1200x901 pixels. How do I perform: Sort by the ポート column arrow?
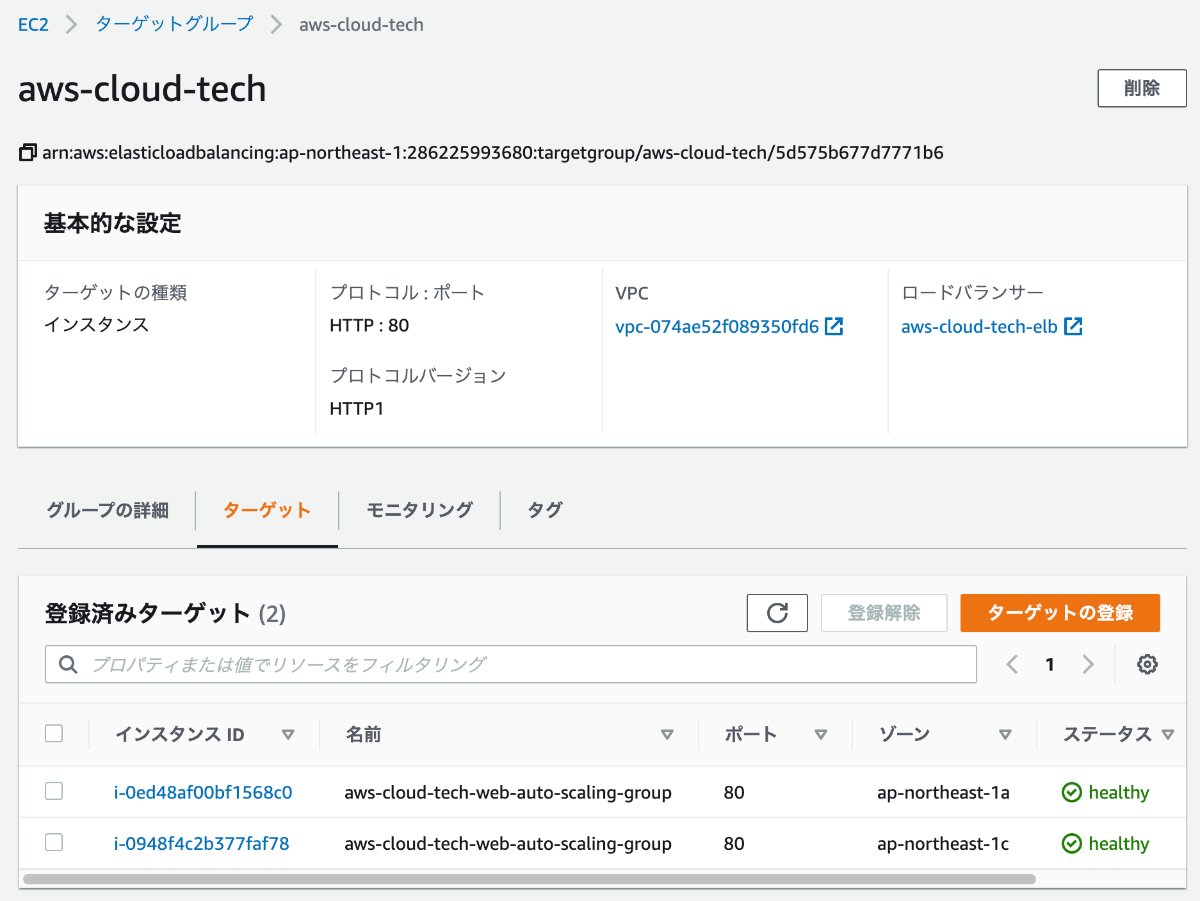click(820, 735)
